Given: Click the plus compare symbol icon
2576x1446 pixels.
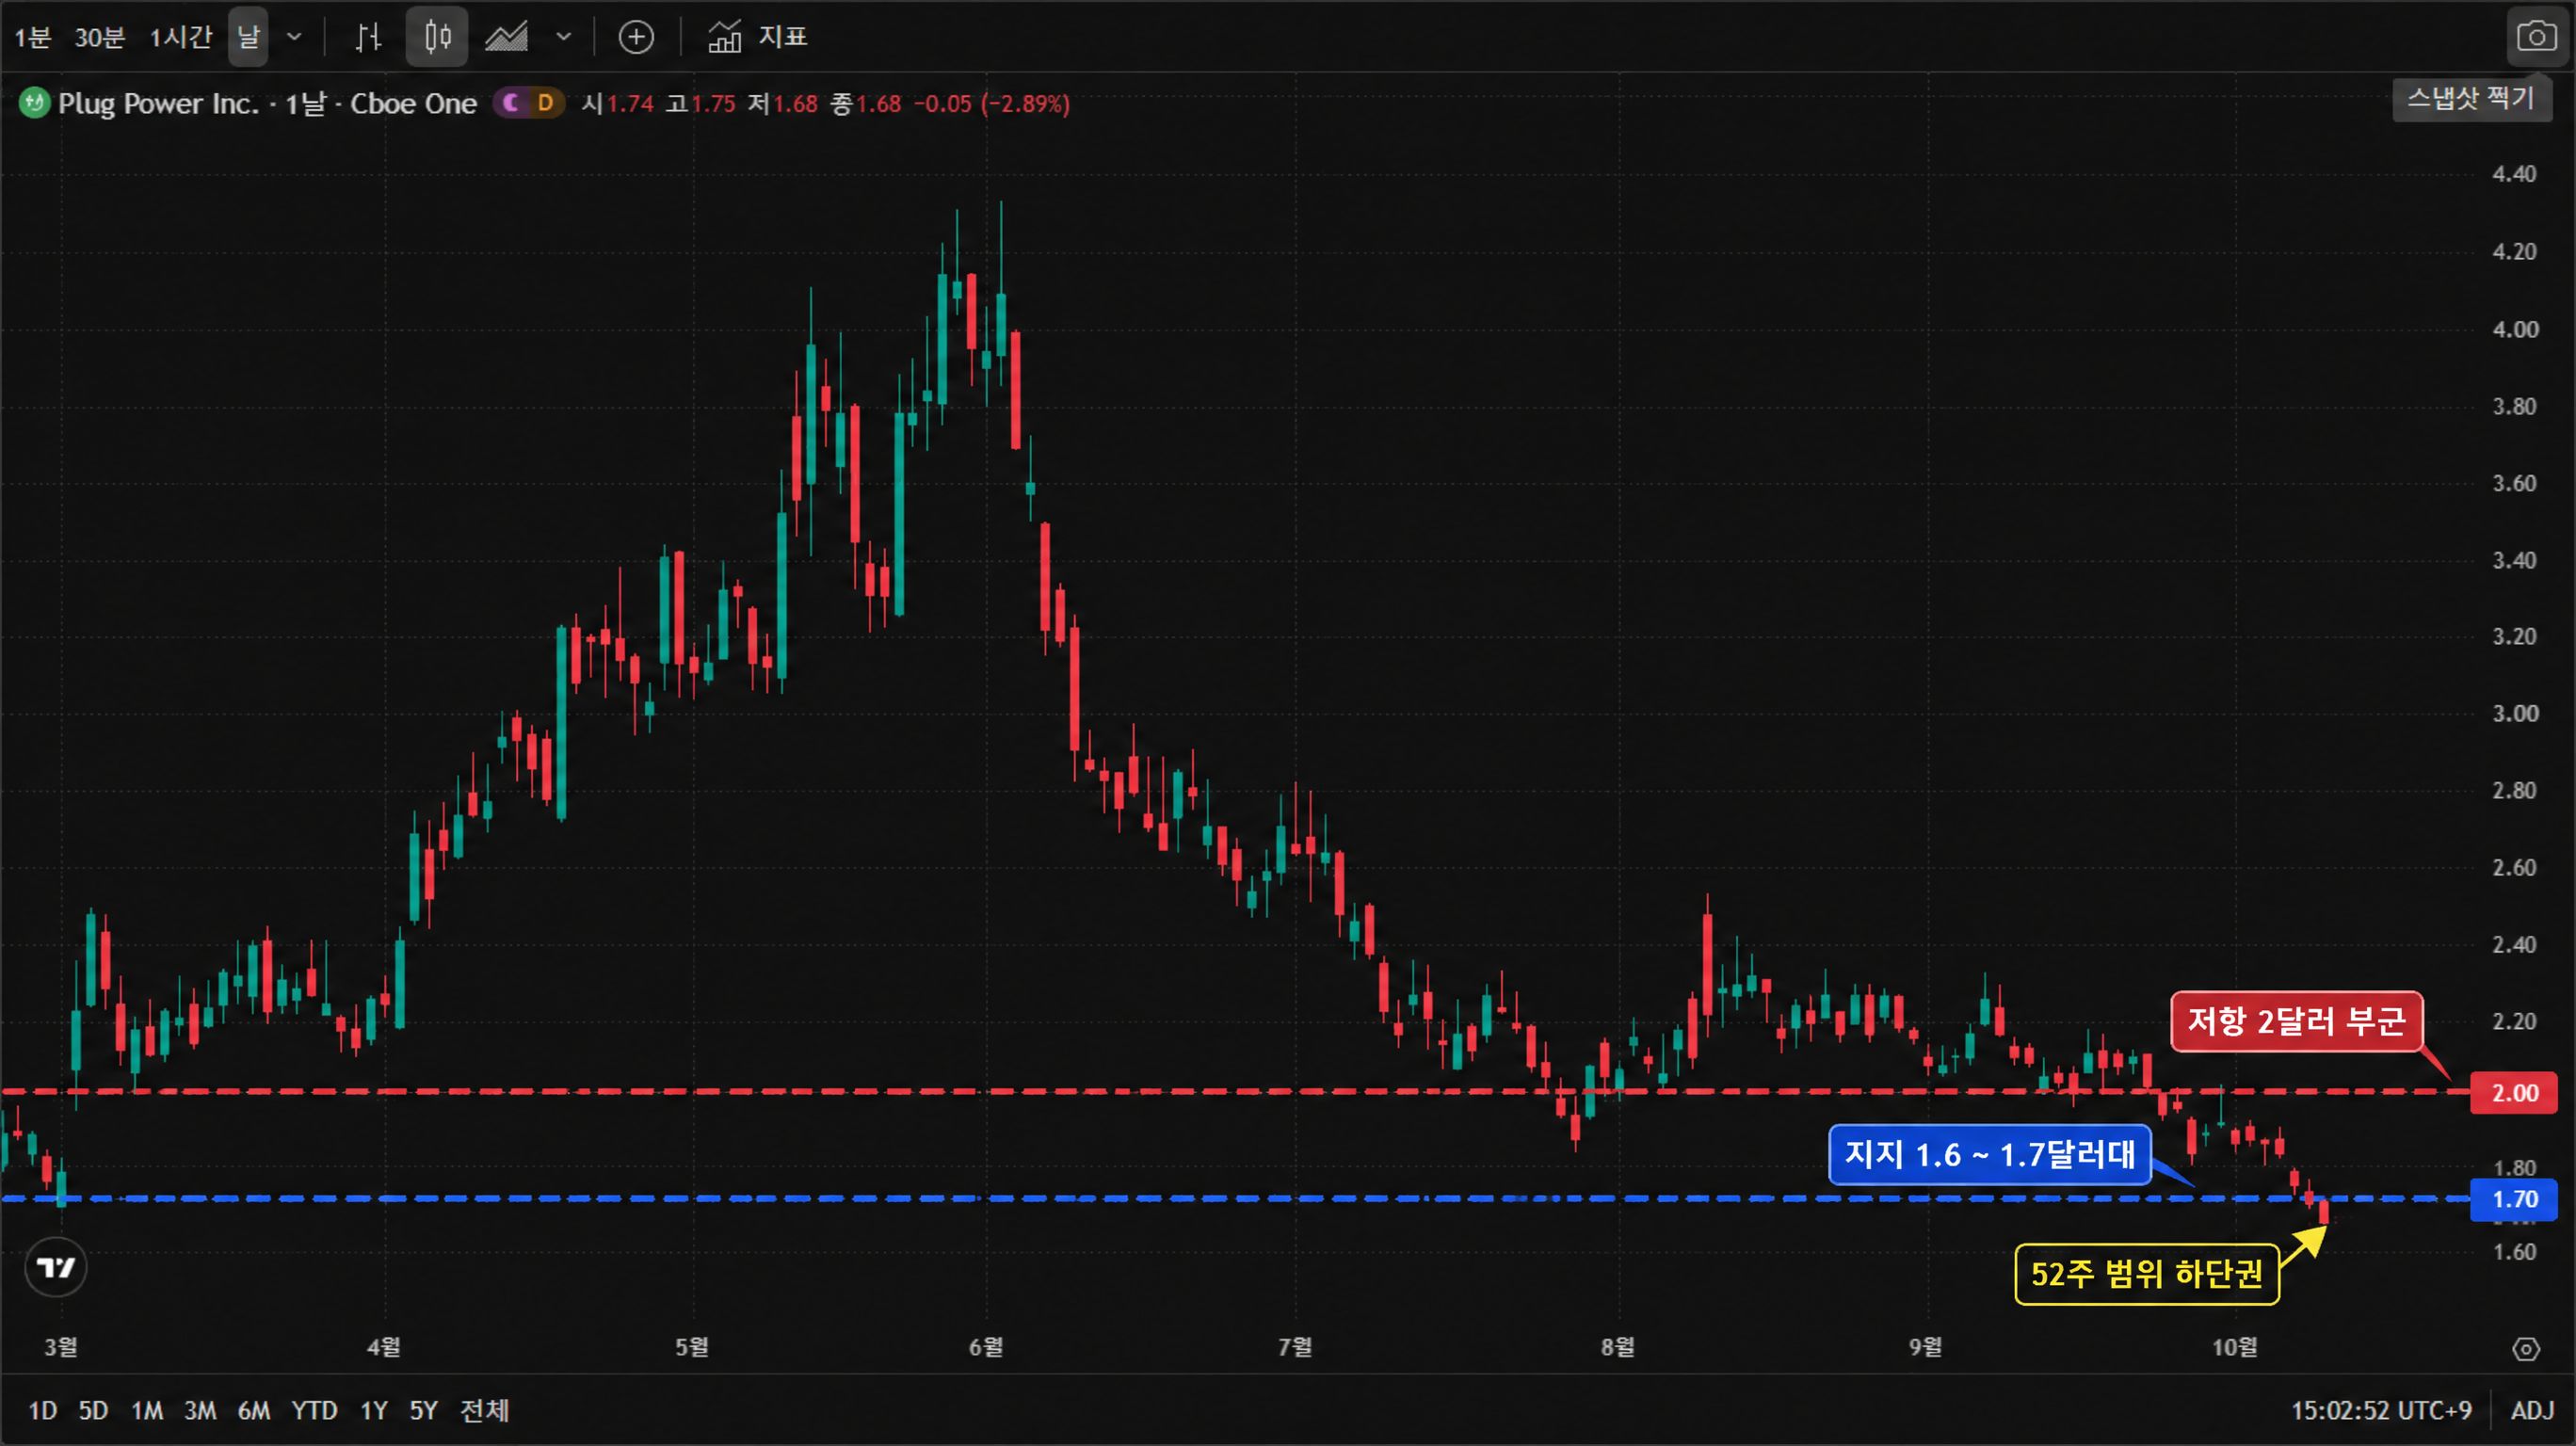Looking at the screenshot, I should coord(636,38).
